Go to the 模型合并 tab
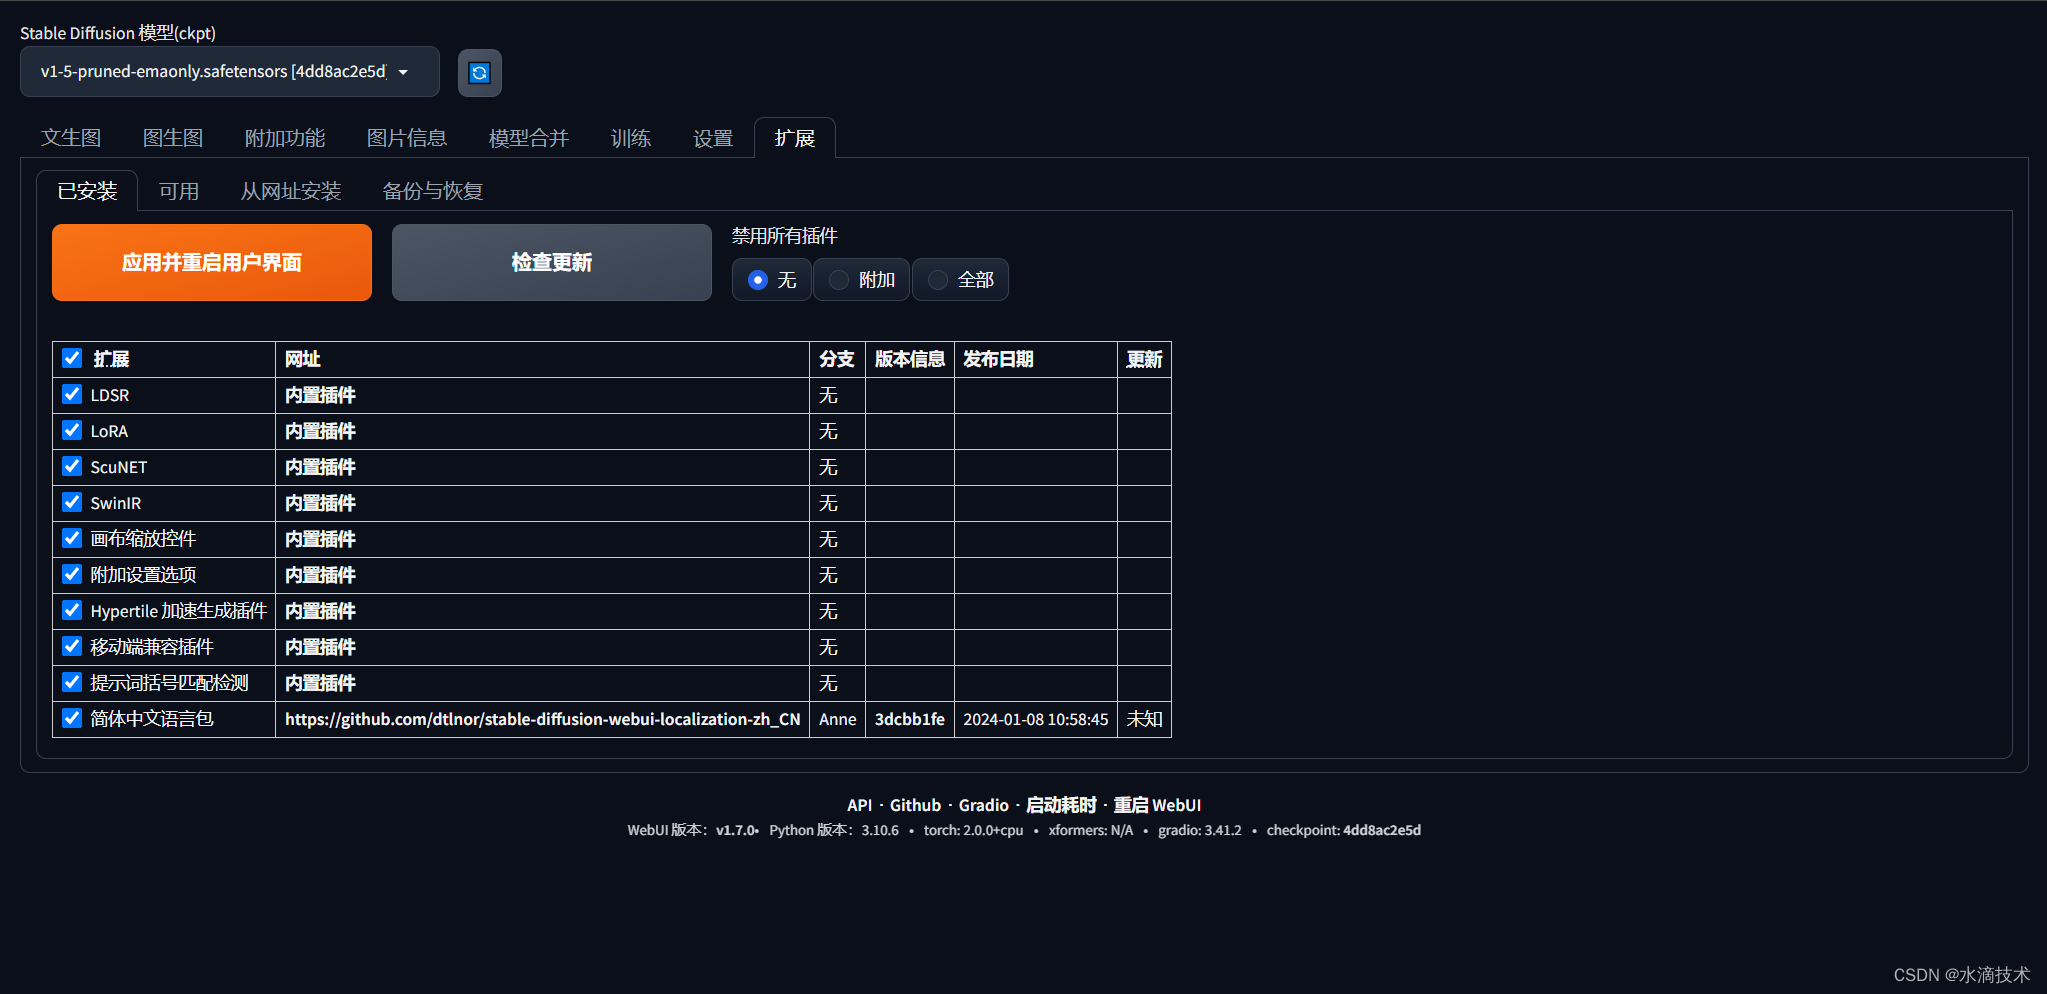Viewport: 2047px width, 994px height. tap(529, 138)
